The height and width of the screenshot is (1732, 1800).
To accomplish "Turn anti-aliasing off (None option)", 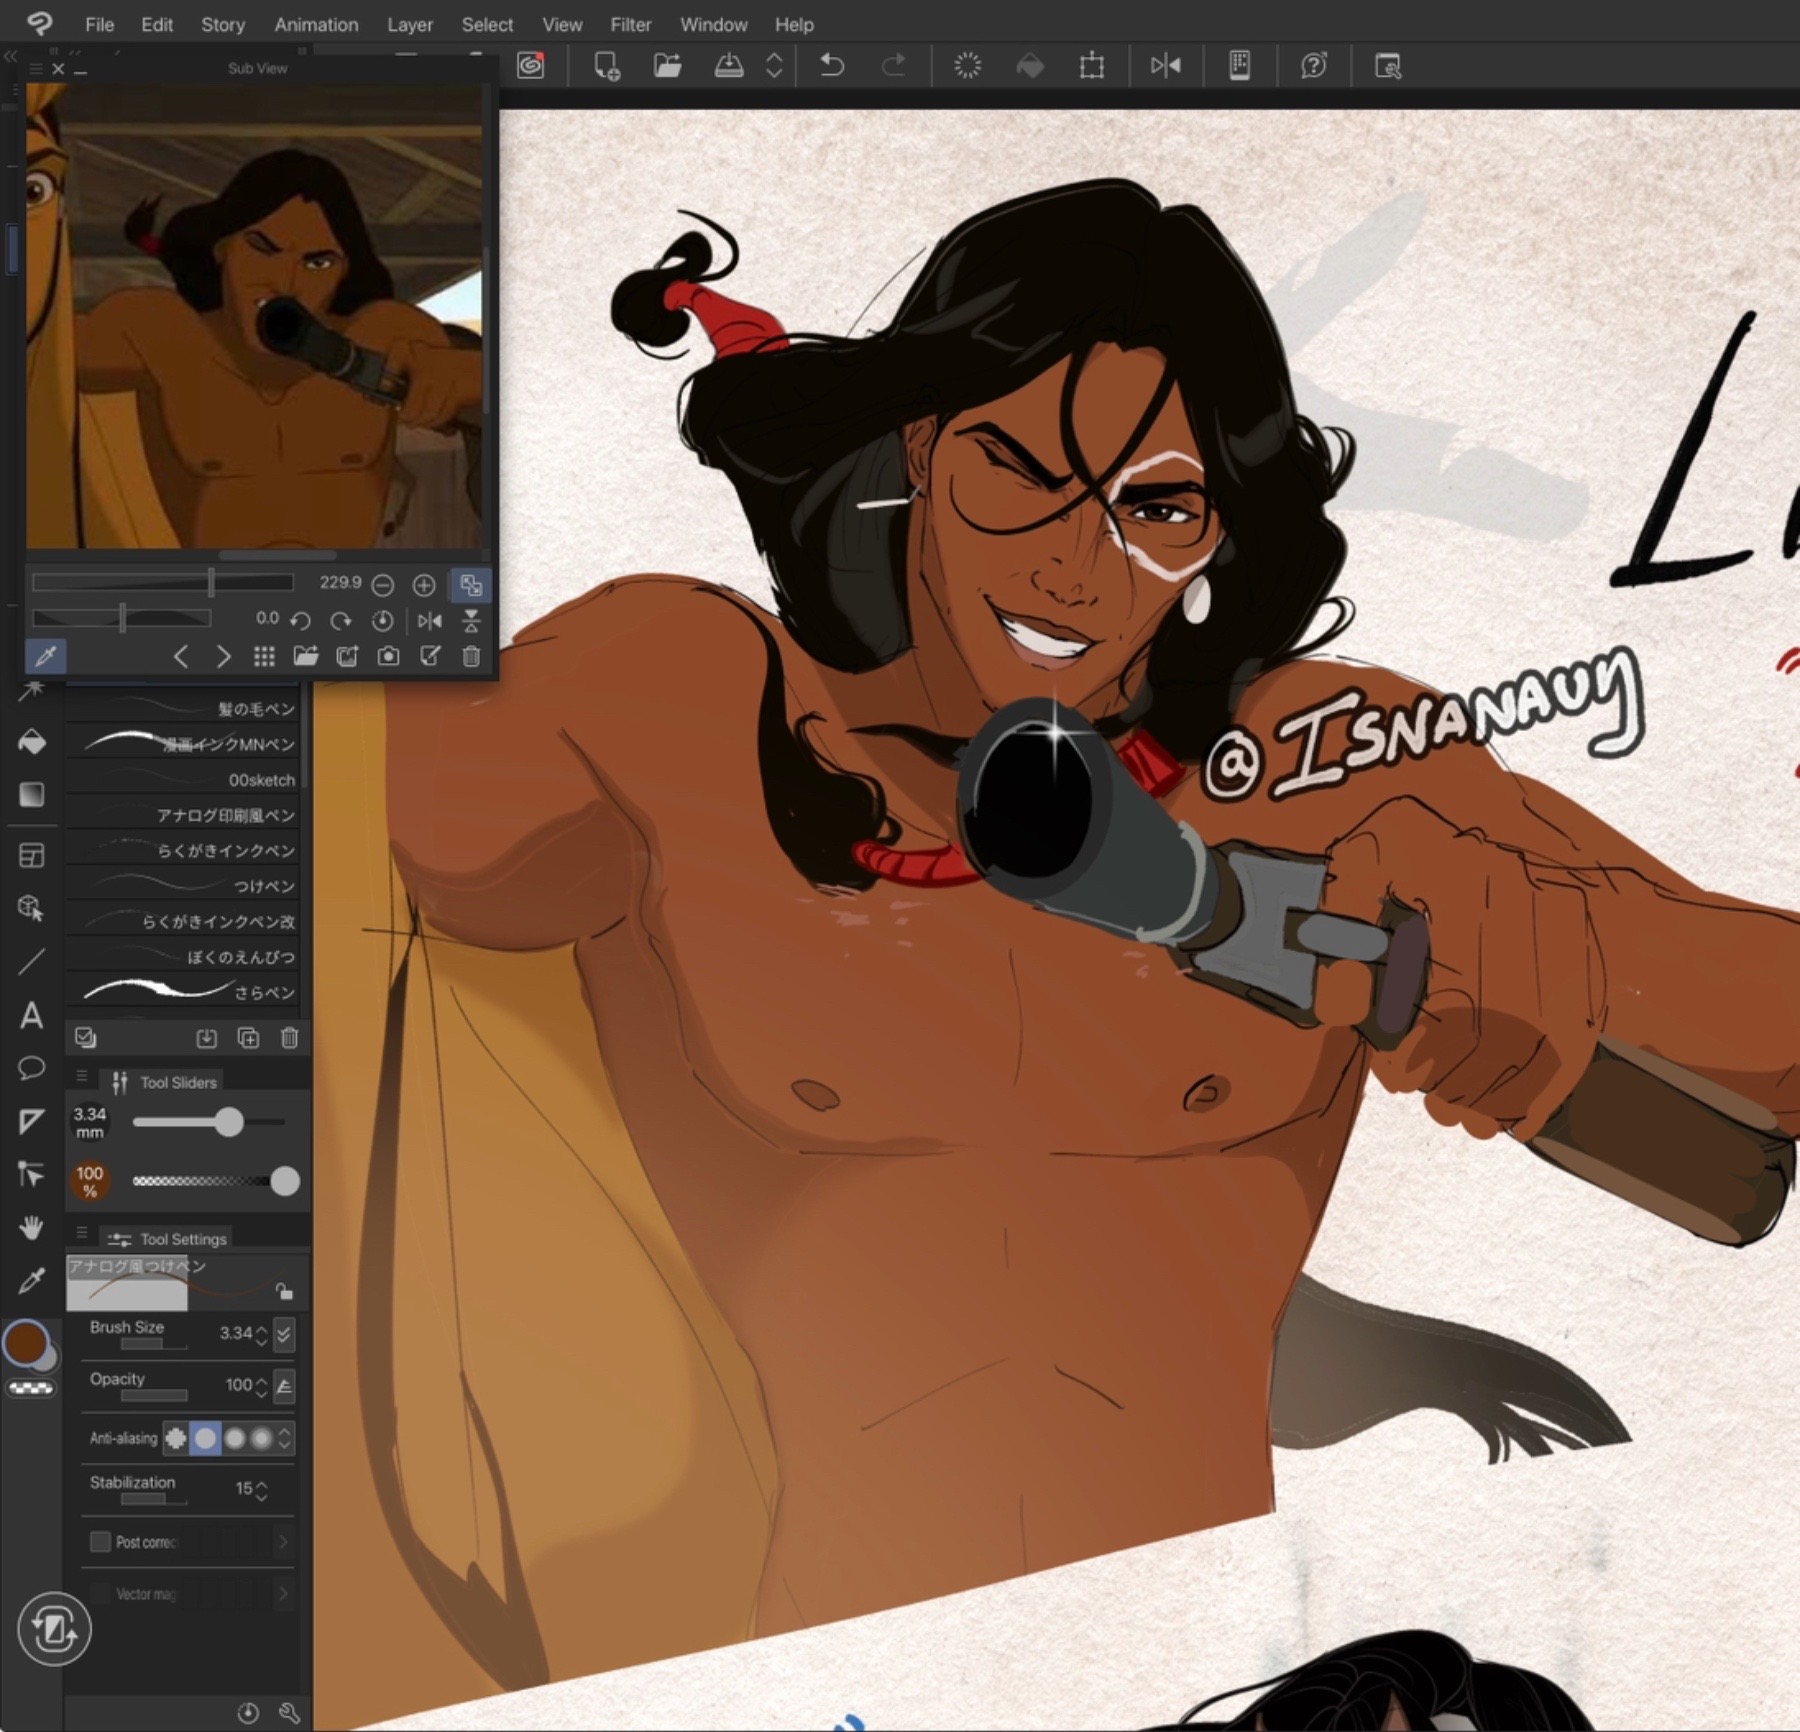I will 176,1438.
